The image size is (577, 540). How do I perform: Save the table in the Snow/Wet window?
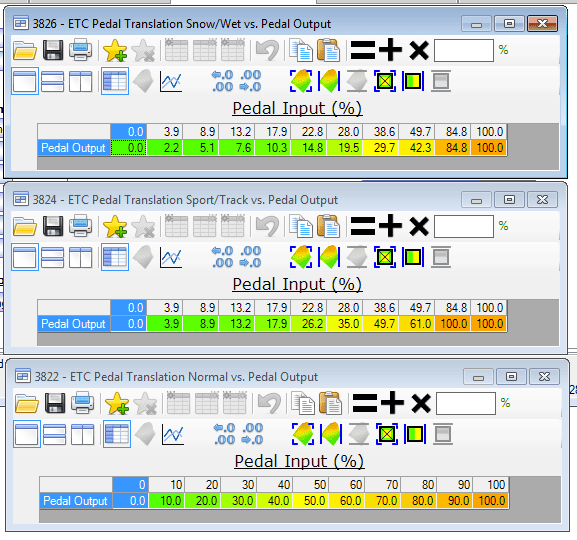click(53, 50)
